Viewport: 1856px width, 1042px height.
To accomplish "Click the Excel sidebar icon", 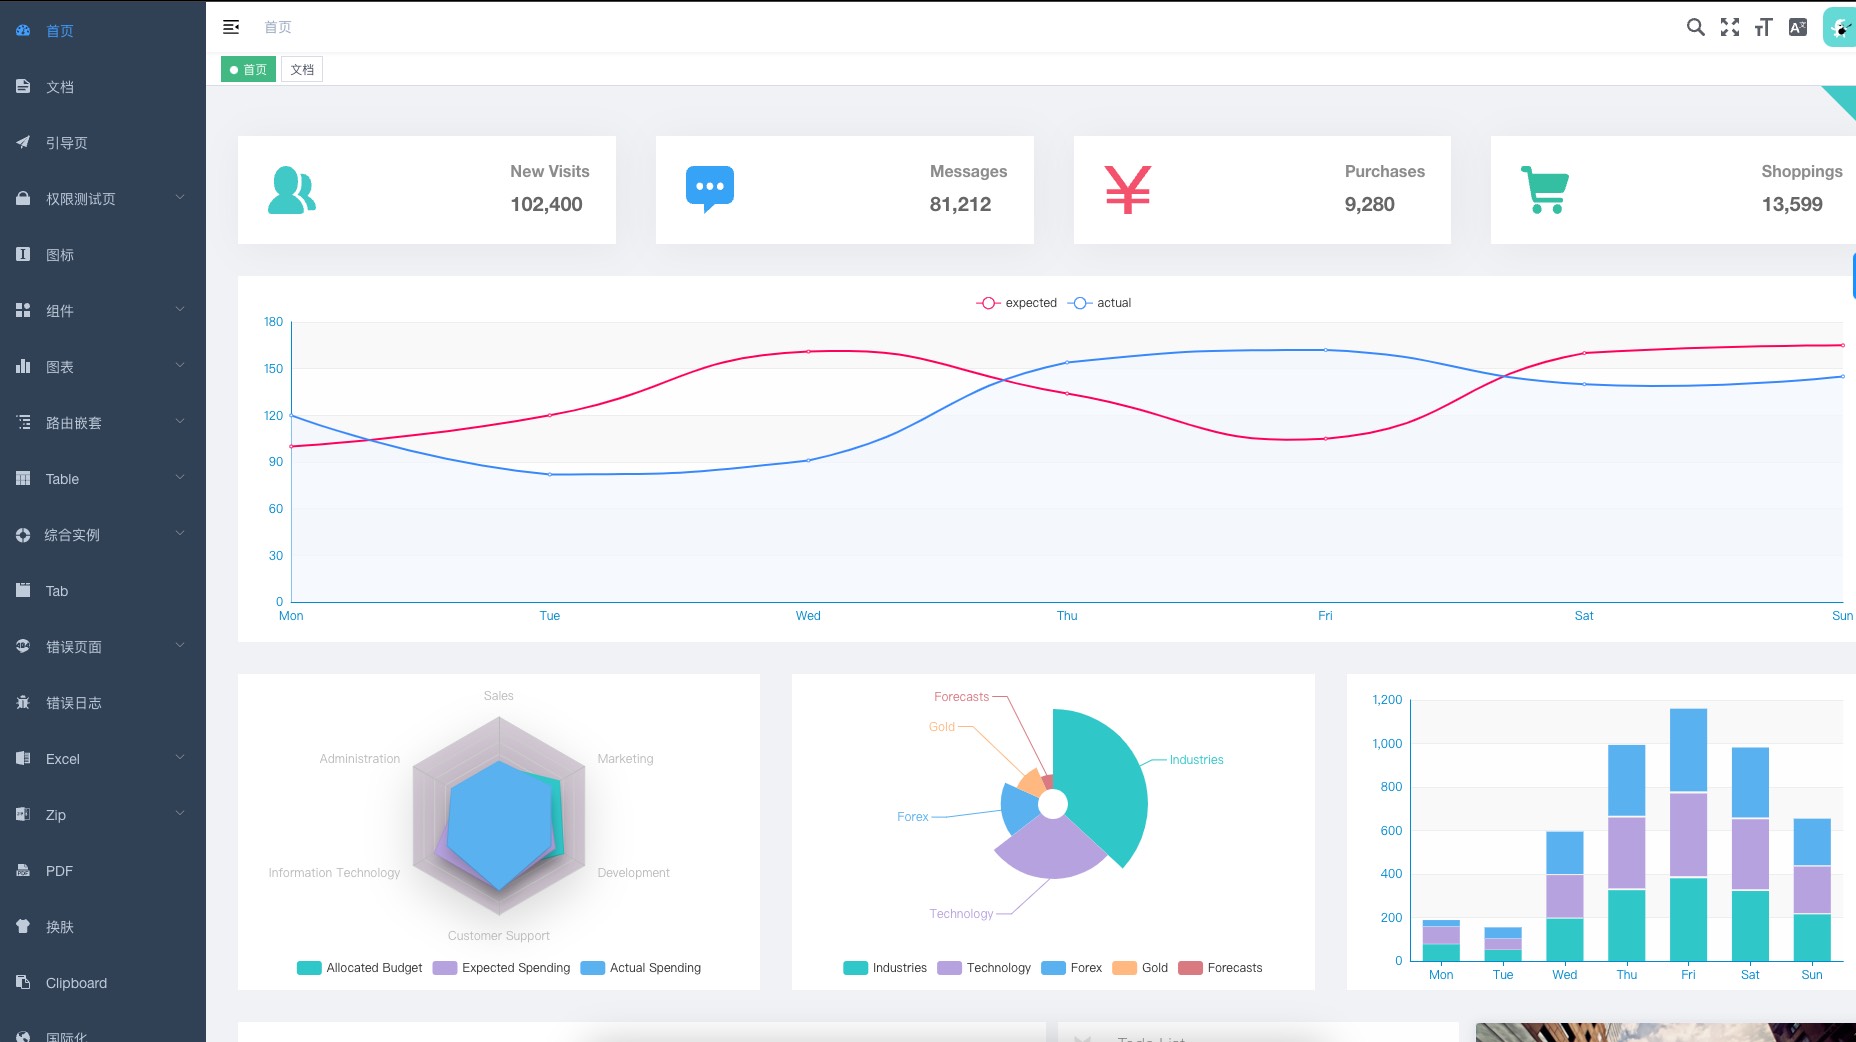I will 23,759.
